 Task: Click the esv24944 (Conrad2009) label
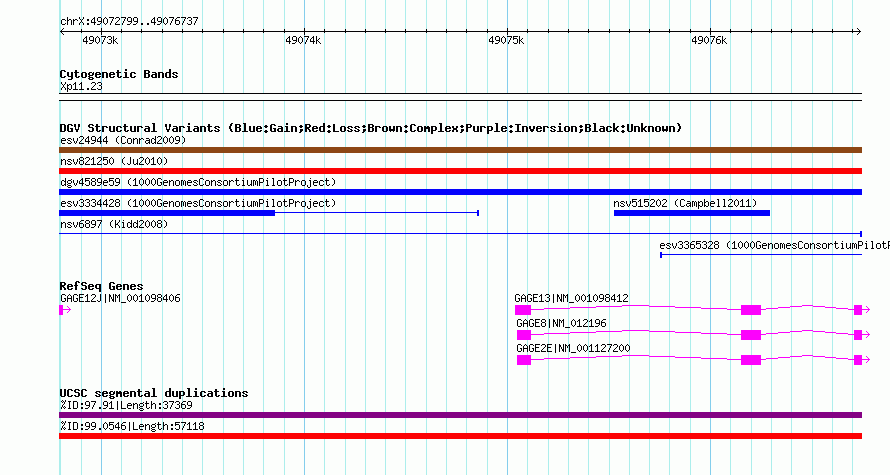(x=123, y=140)
